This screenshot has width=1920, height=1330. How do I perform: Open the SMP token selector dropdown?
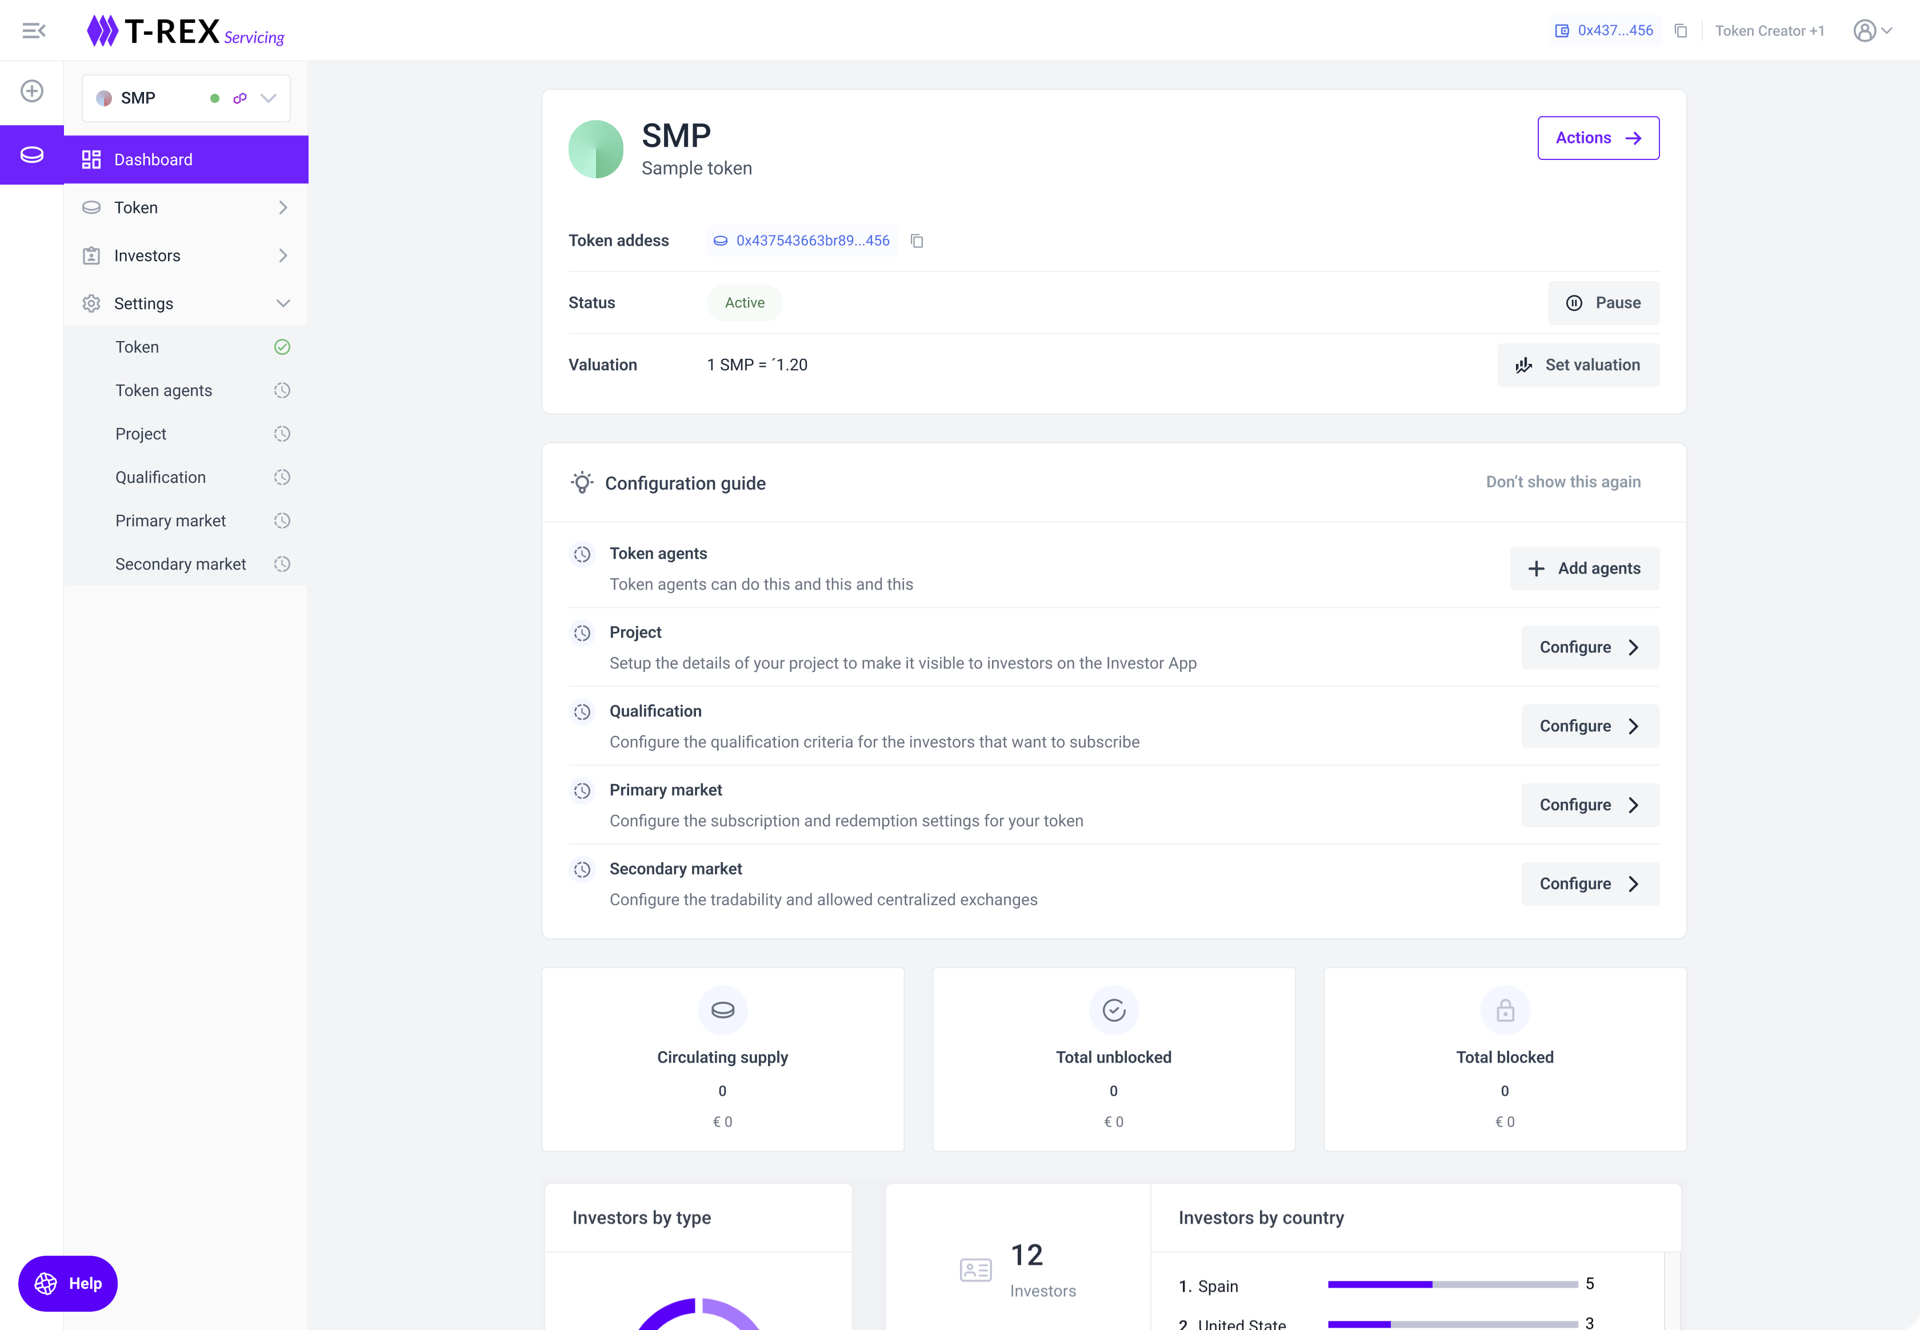[268, 98]
